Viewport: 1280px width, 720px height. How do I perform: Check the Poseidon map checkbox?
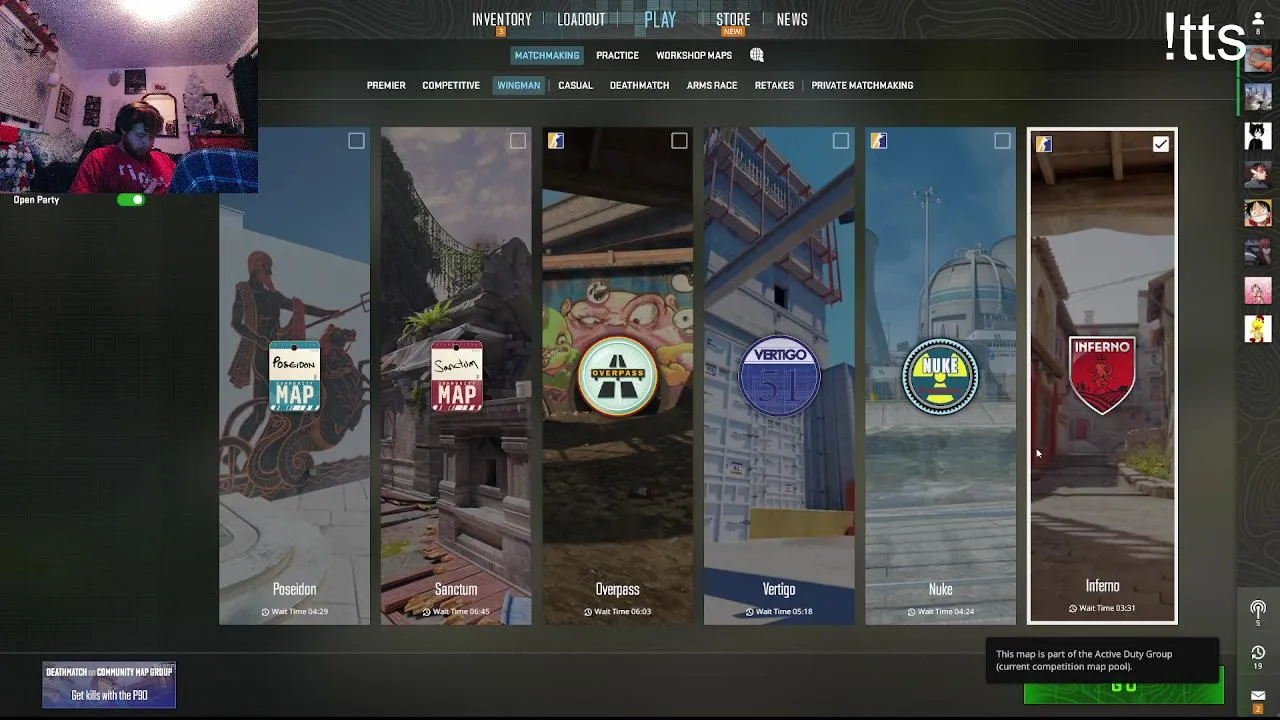click(356, 141)
